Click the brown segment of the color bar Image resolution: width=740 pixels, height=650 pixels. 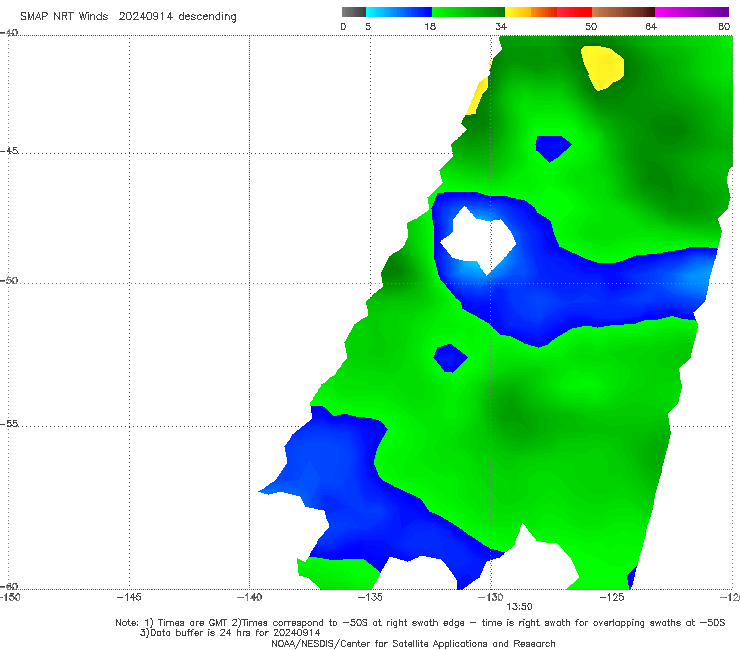click(x=623, y=12)
